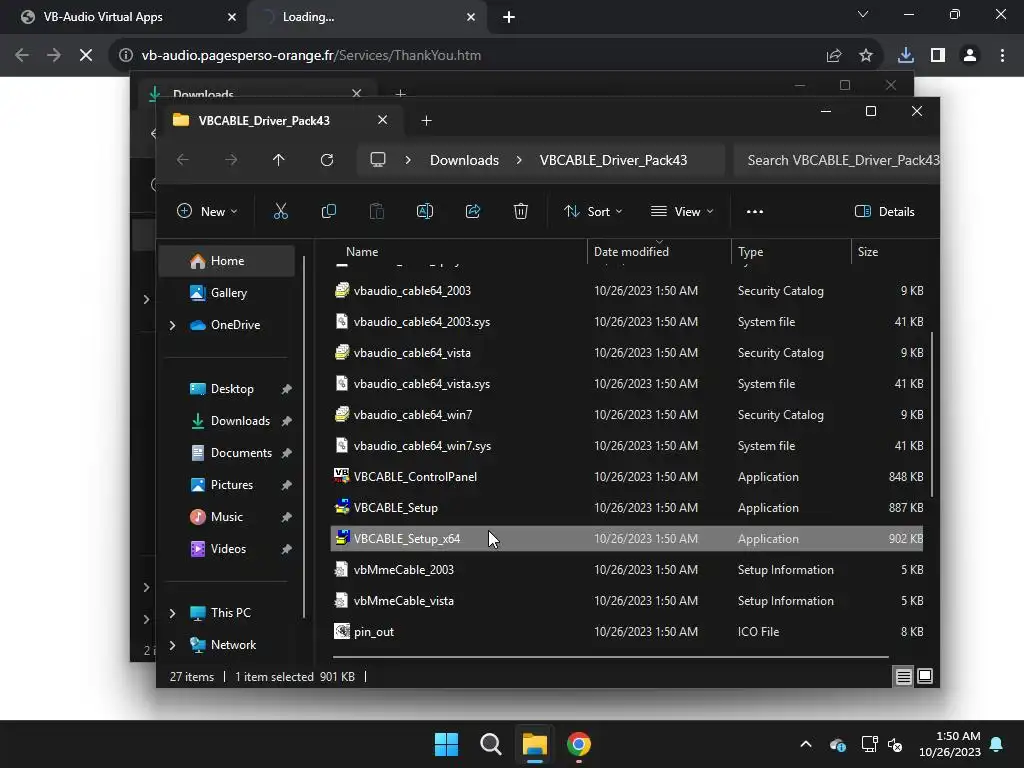Screen dimensions: 1024x768
Task: Click File Explorer taskbar icon
Action: [x=534, y=744]
